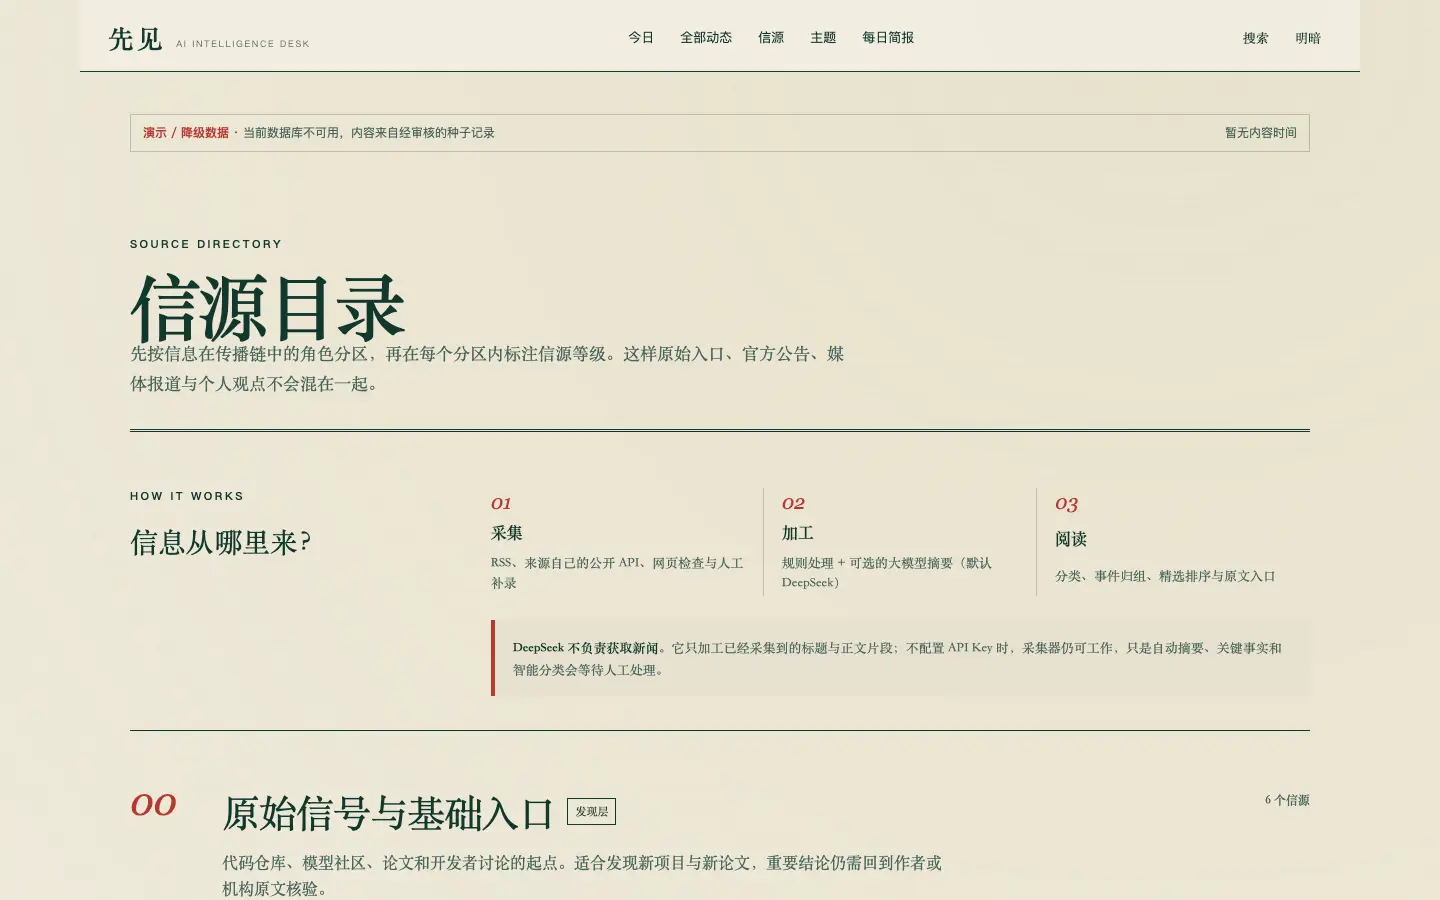Click the HOW IT WORKS label

[x=187, y=496]
